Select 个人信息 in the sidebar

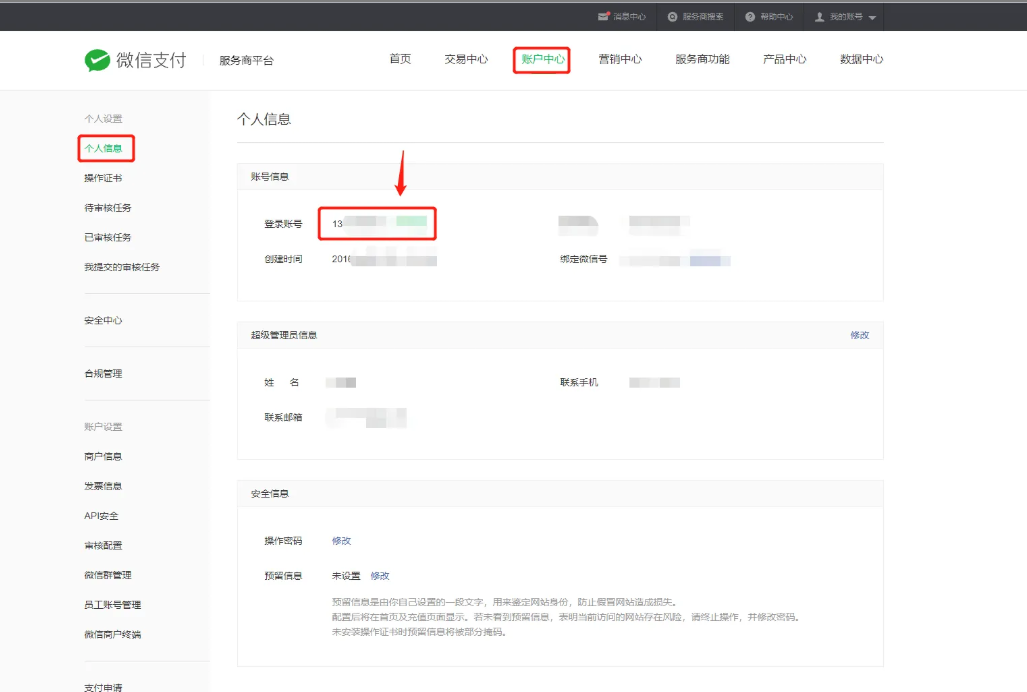[x=103, y=149]
